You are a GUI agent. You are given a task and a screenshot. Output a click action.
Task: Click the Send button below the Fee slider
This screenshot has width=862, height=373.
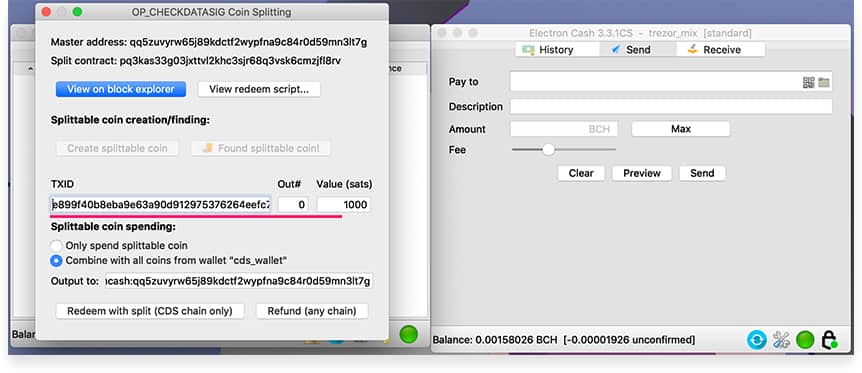[702, 173]
